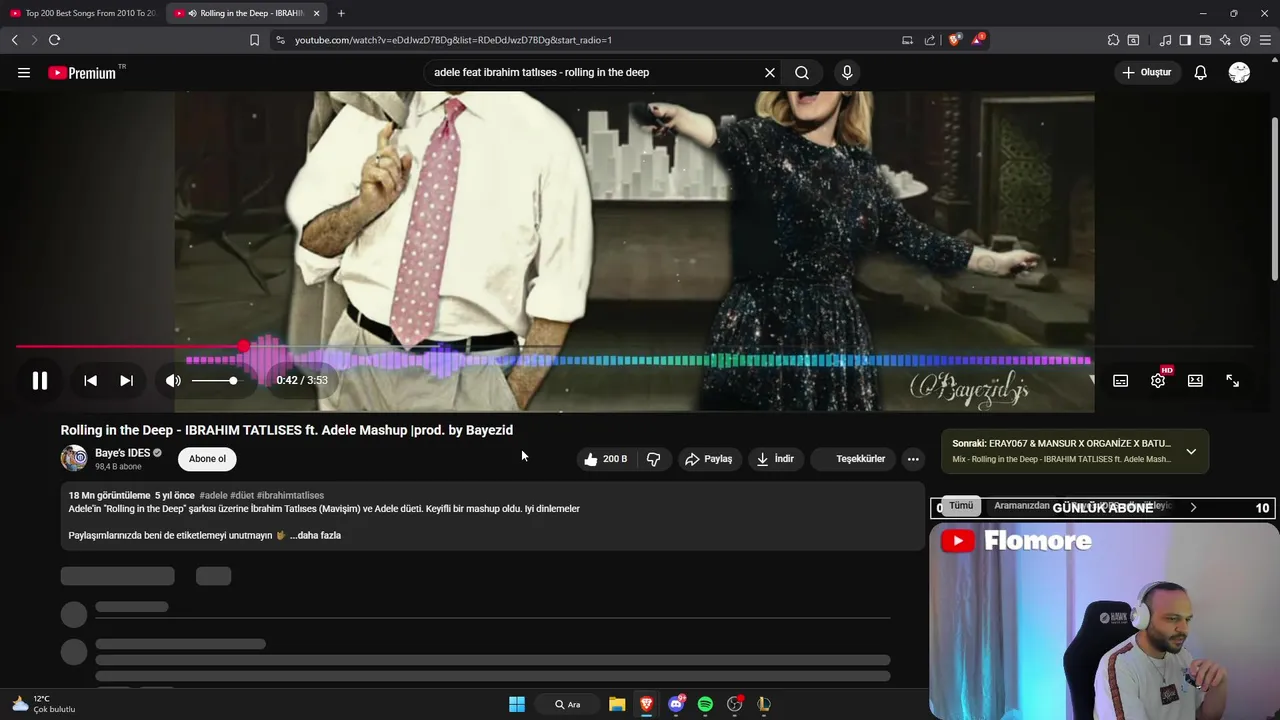1280x720 pixels.
Task: Toggle subtitles in the player
Action: click(1121, 380)
